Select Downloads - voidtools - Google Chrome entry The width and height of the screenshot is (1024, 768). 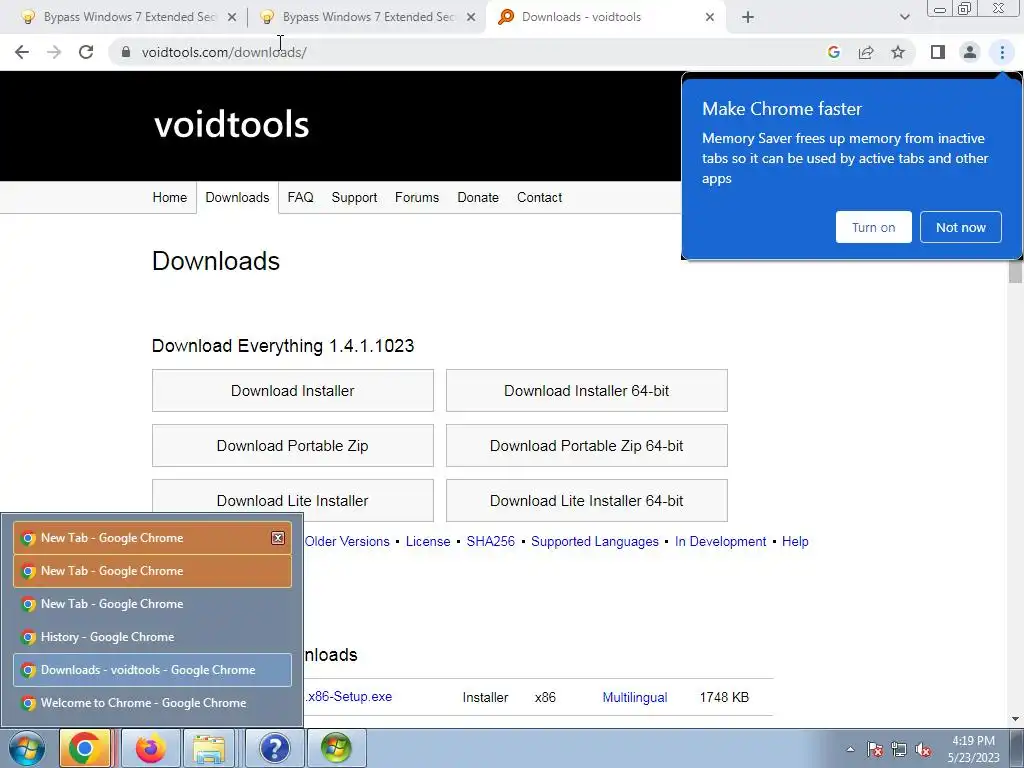152,670
